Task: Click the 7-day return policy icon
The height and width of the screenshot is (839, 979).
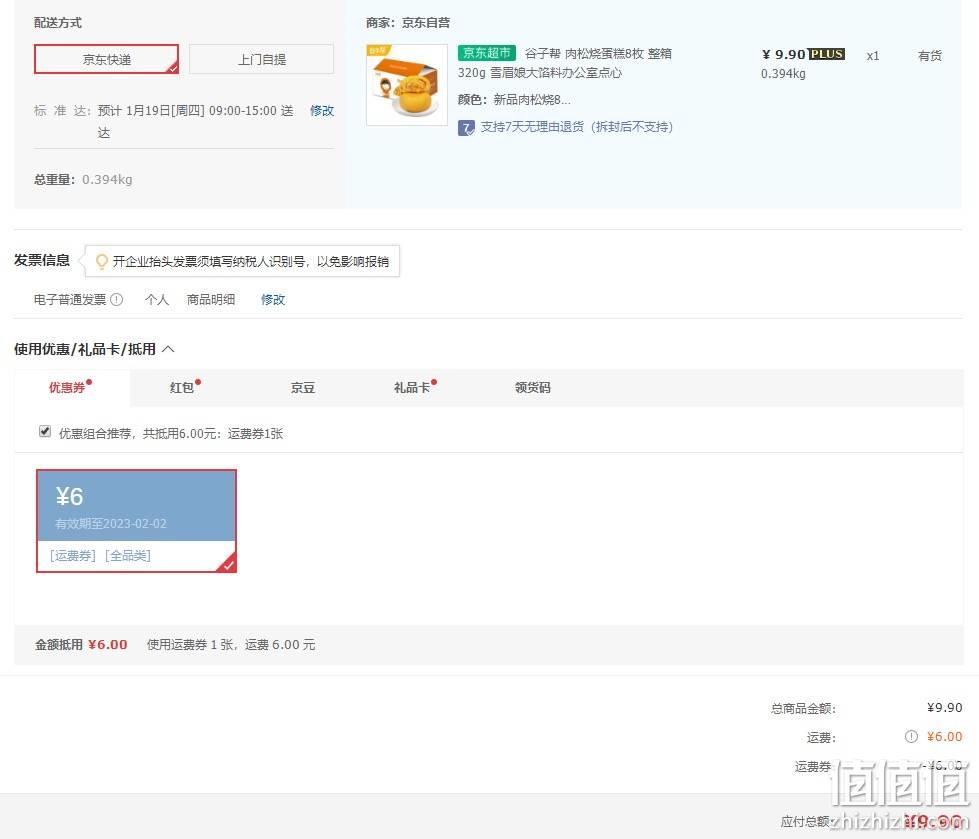Action: [466, 127]
